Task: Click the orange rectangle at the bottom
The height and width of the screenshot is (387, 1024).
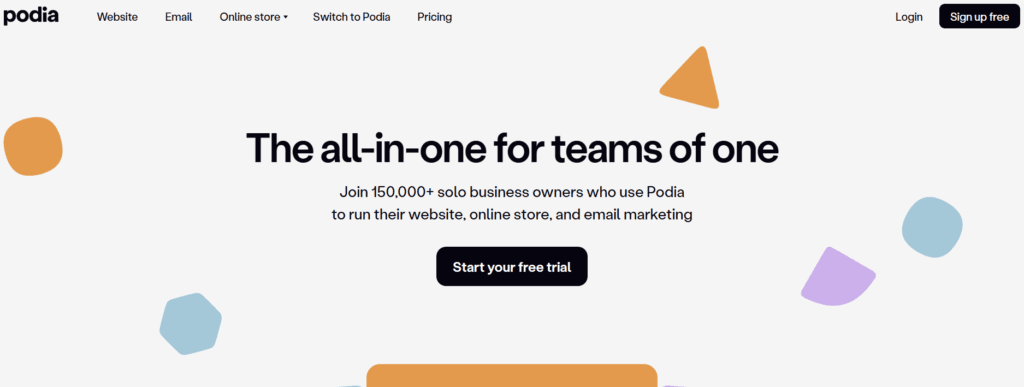Action: coord(511,375)
